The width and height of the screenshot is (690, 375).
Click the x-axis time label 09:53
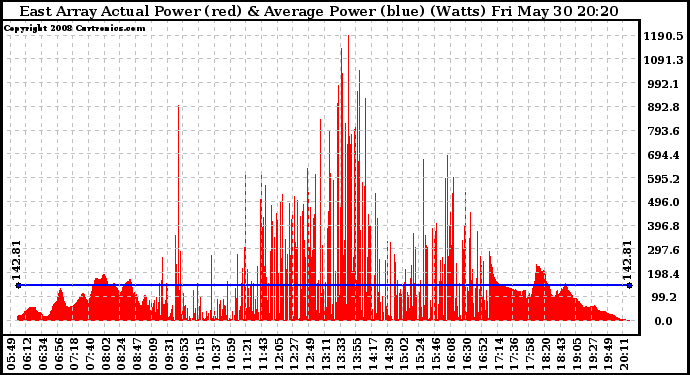(184, 354)
